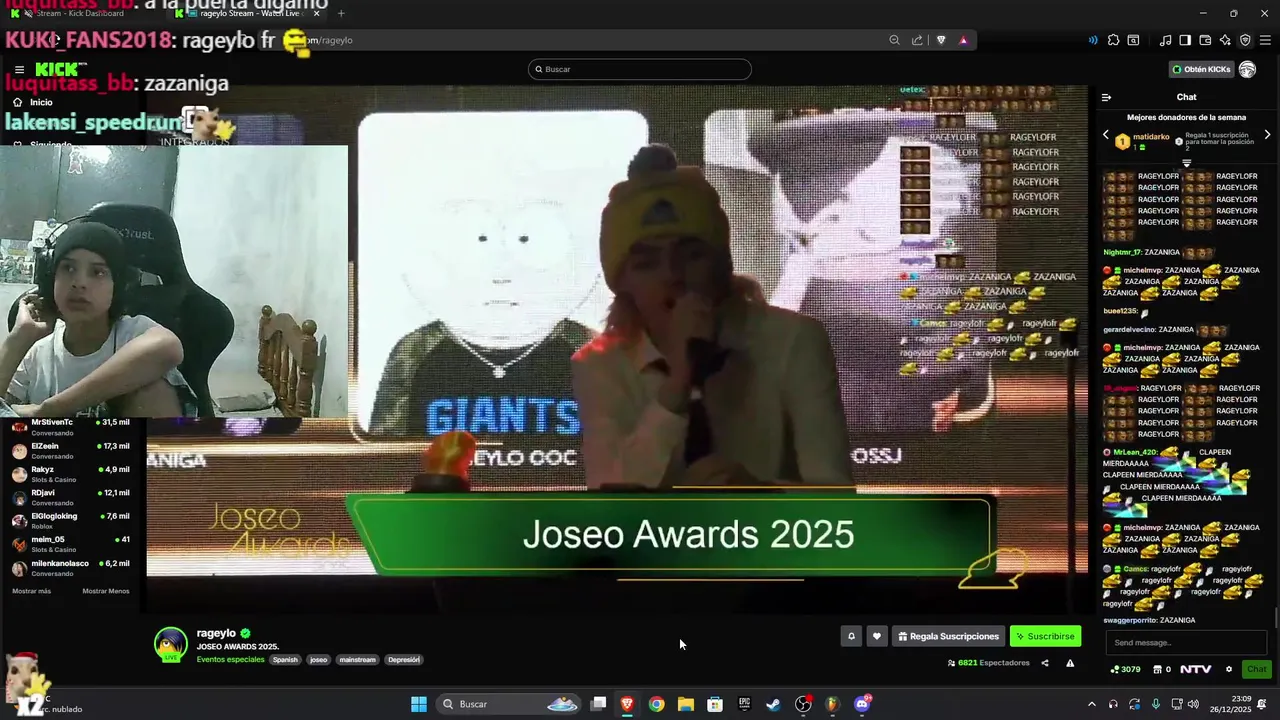Click Mostrar más in sidebar
1280x720 pixels.
pyautogui.click(x=31, y=591)
